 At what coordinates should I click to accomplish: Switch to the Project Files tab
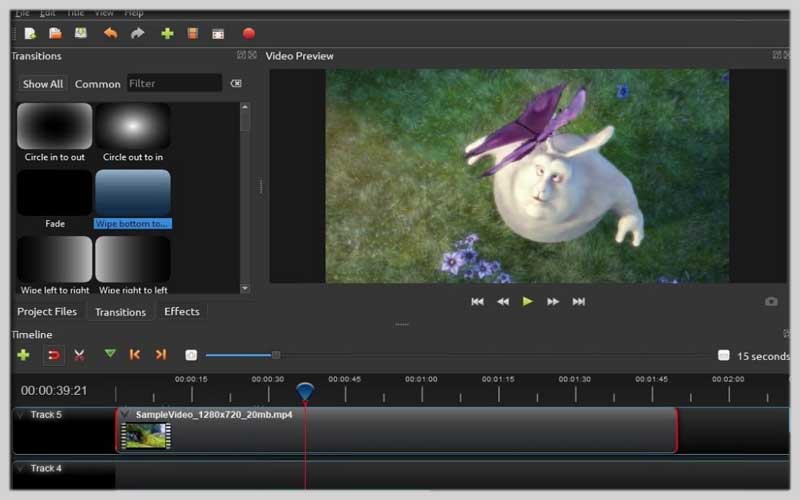point(47,311)
